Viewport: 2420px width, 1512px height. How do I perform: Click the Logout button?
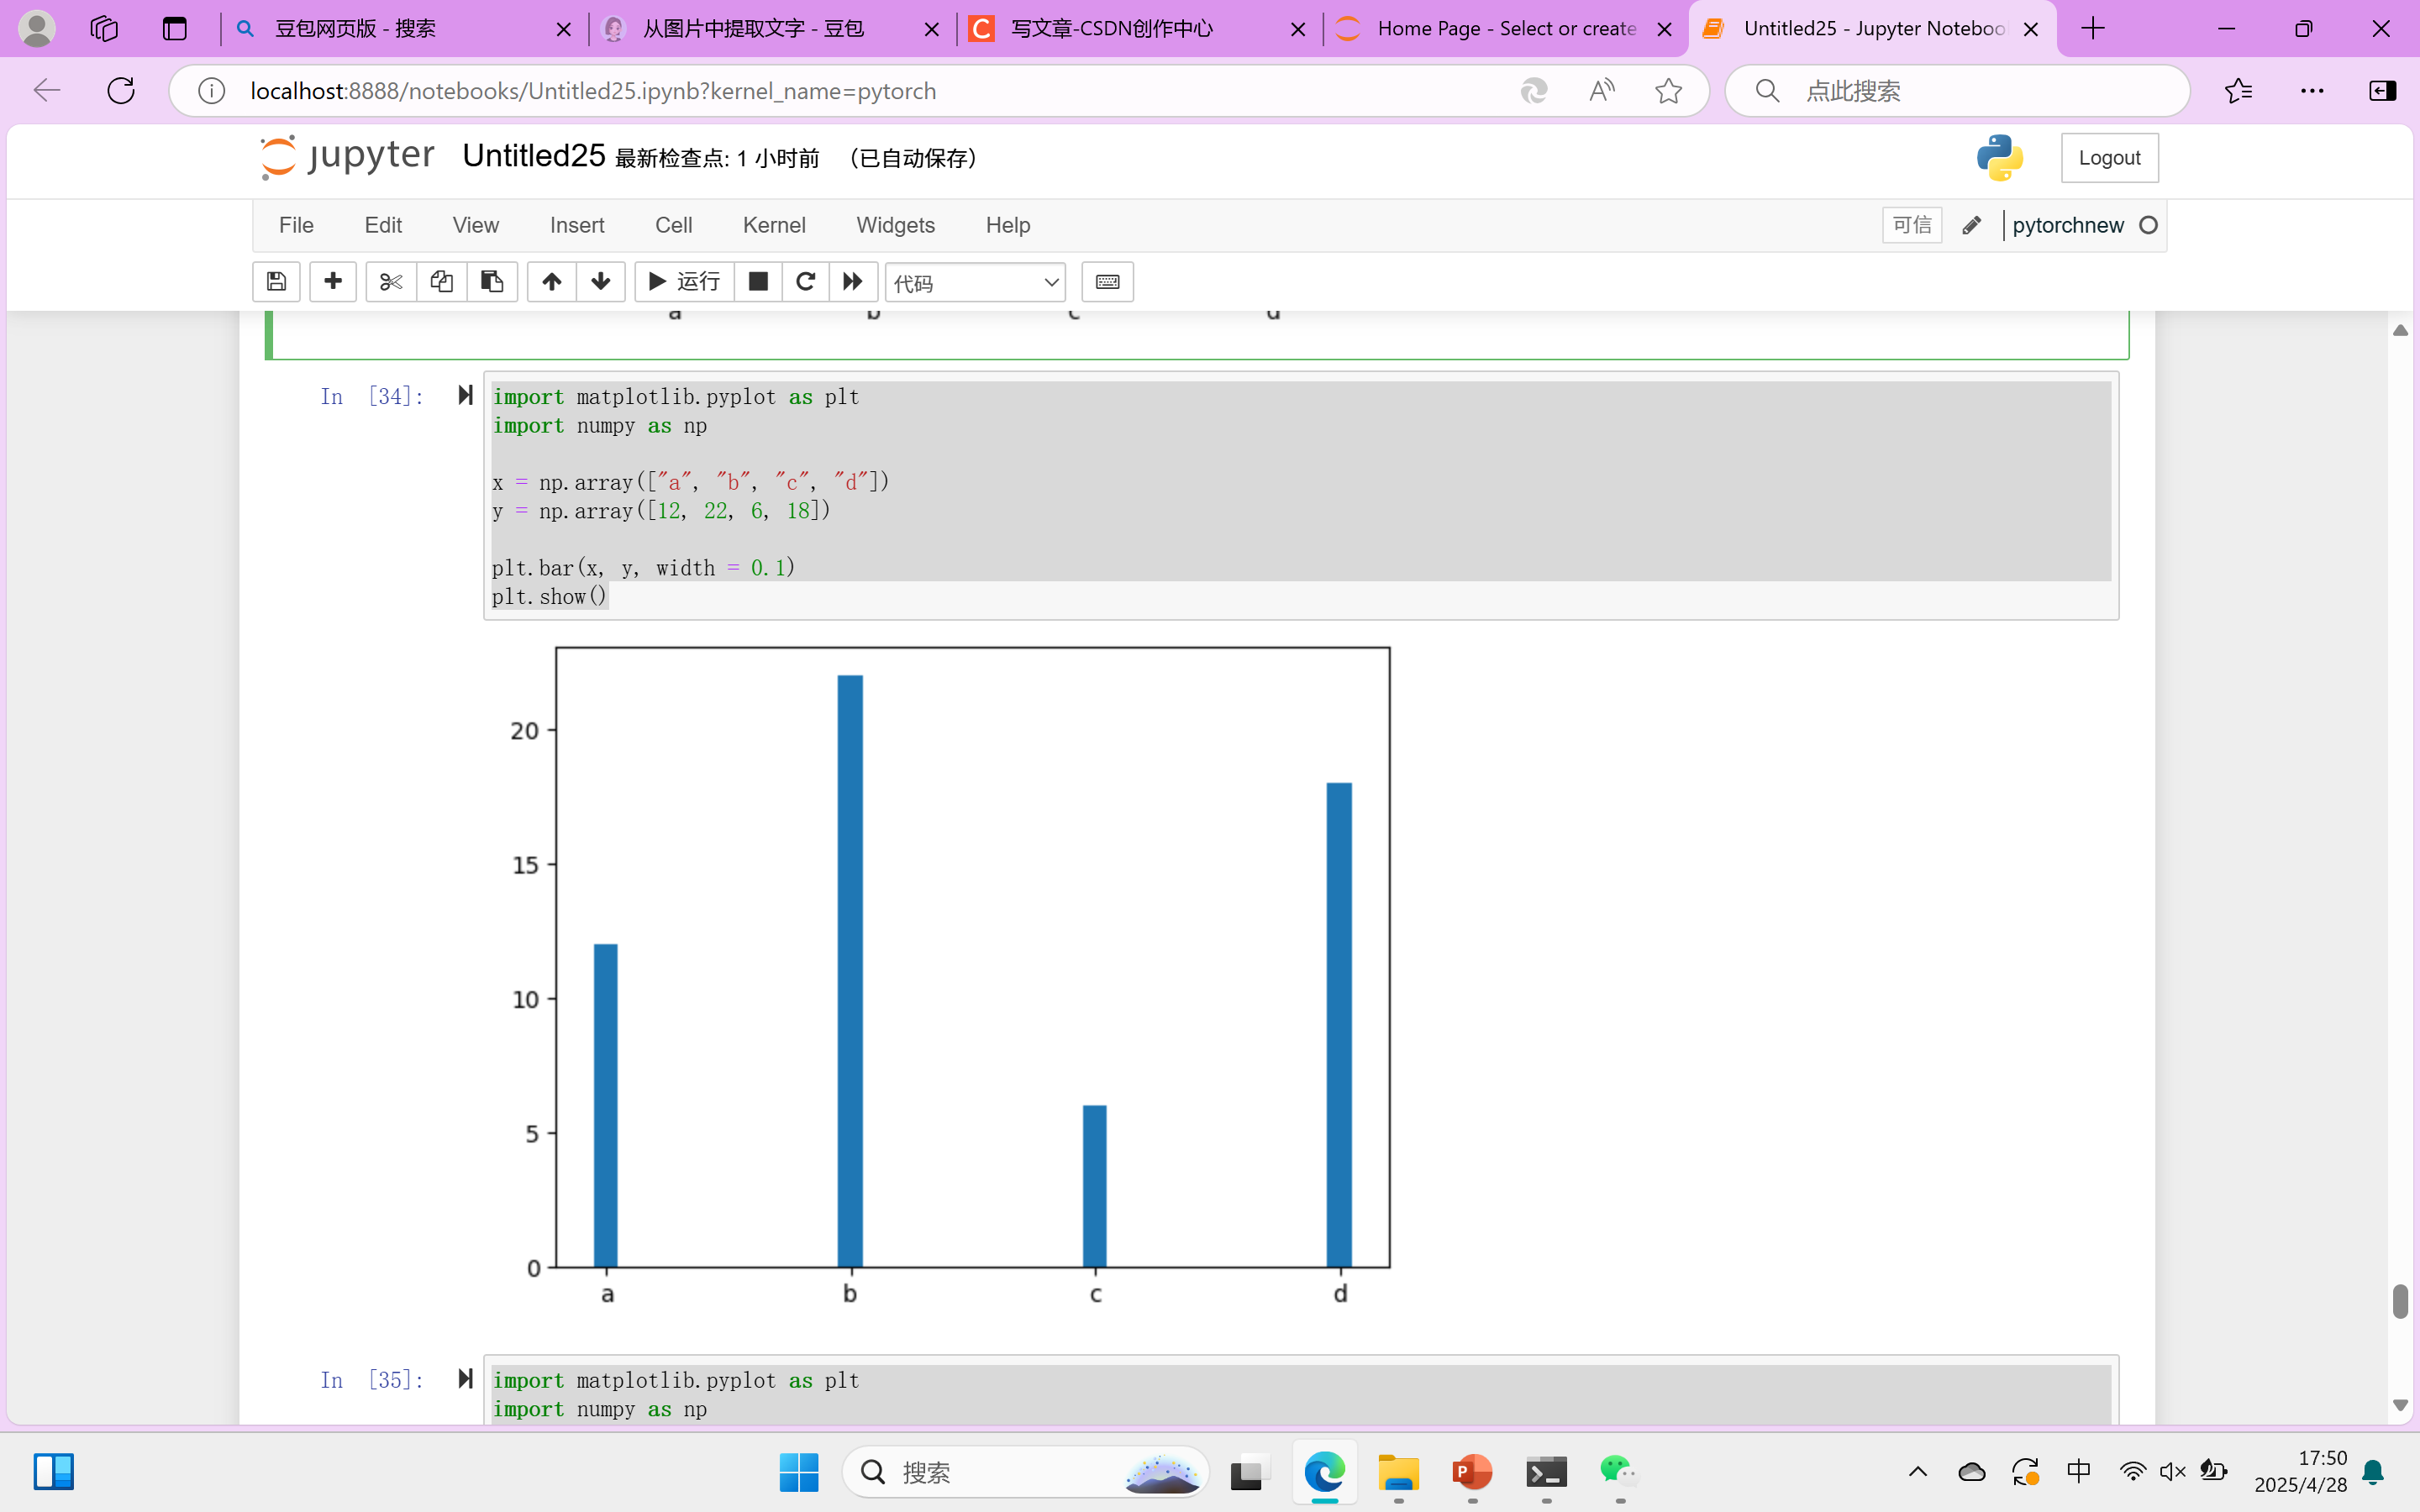pos(2109,158)
